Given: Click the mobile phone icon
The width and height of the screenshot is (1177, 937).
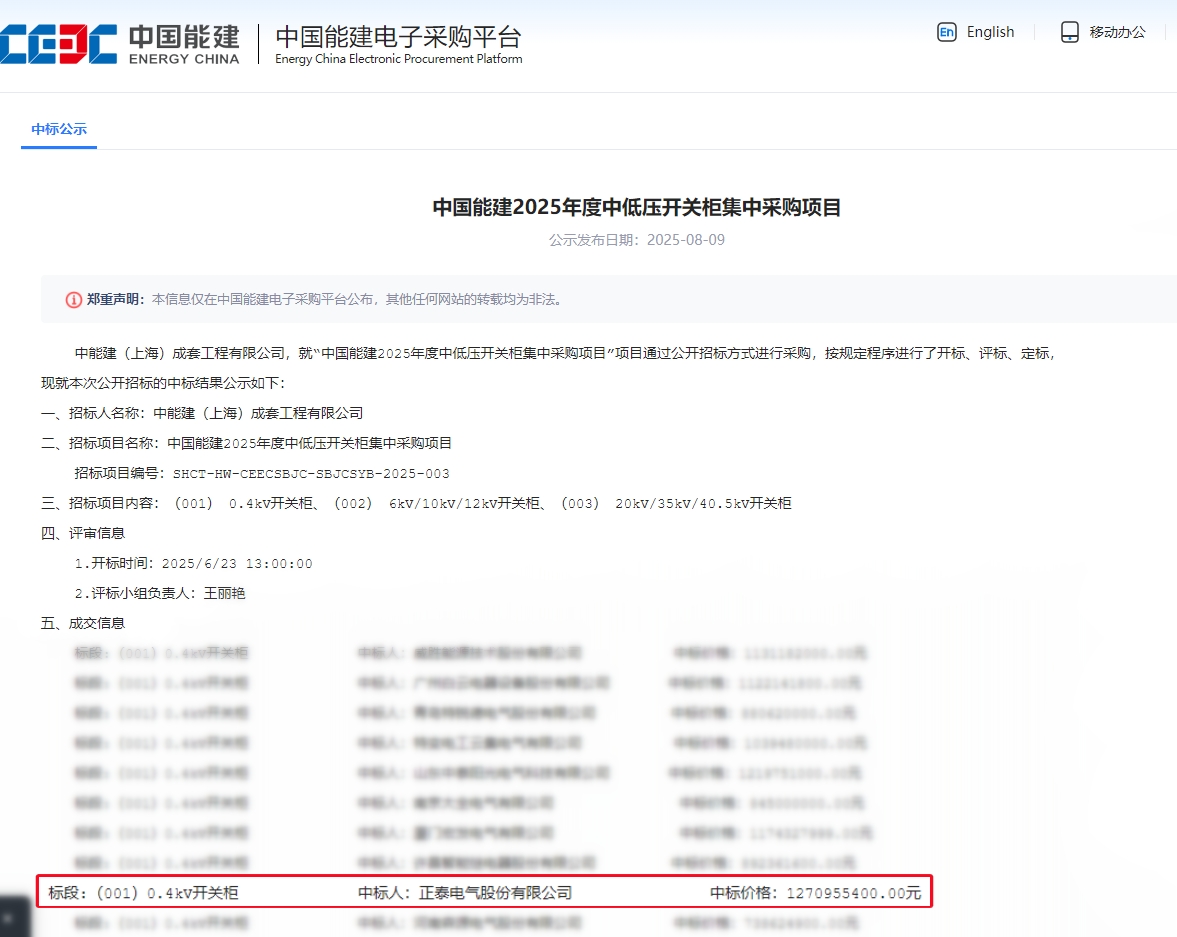Looking at the screenshot, I should 1069,32.
